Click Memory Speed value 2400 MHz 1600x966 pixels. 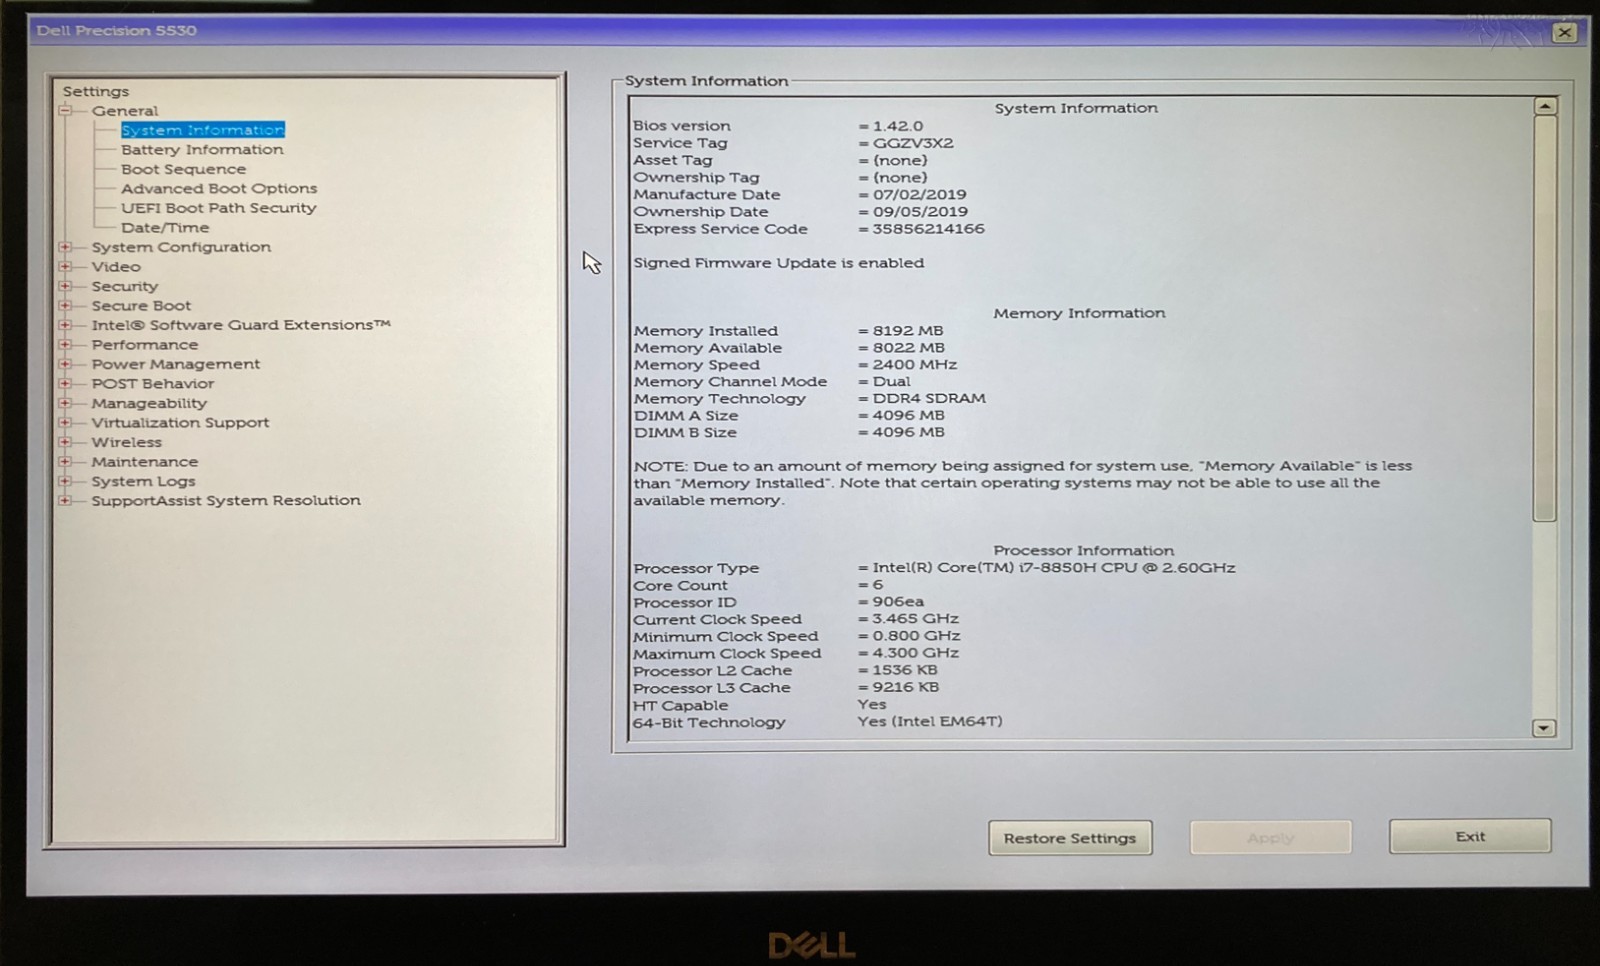(915, 365)
